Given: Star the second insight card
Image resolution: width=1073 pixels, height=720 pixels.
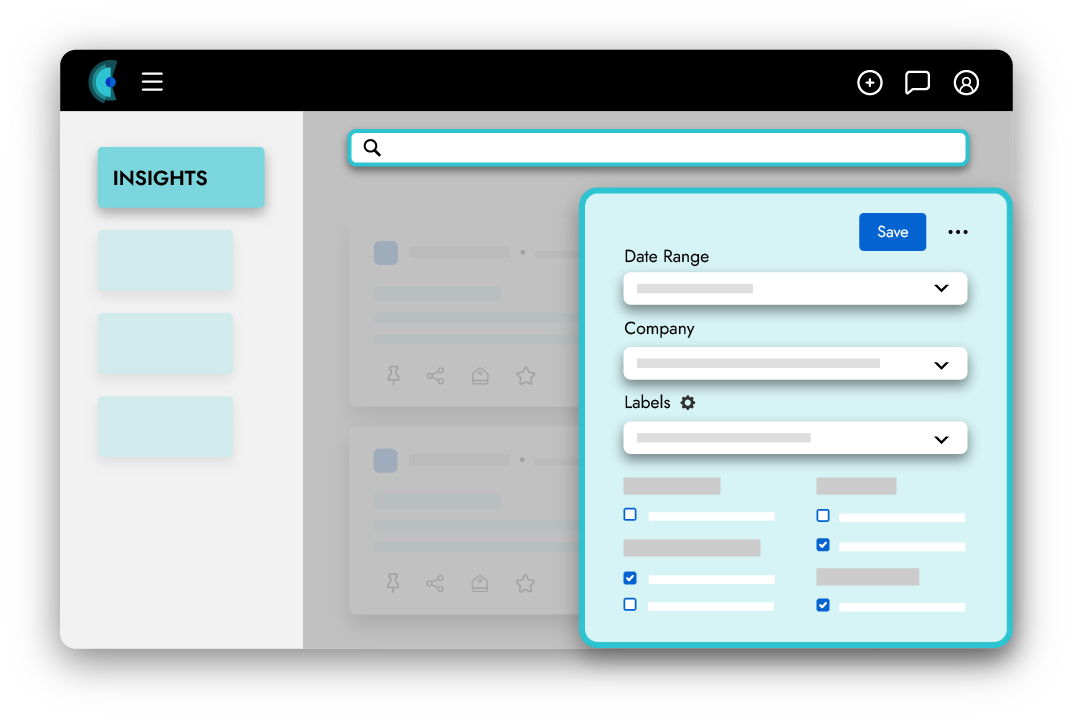Looking at the screenshot, I should 525,583.
